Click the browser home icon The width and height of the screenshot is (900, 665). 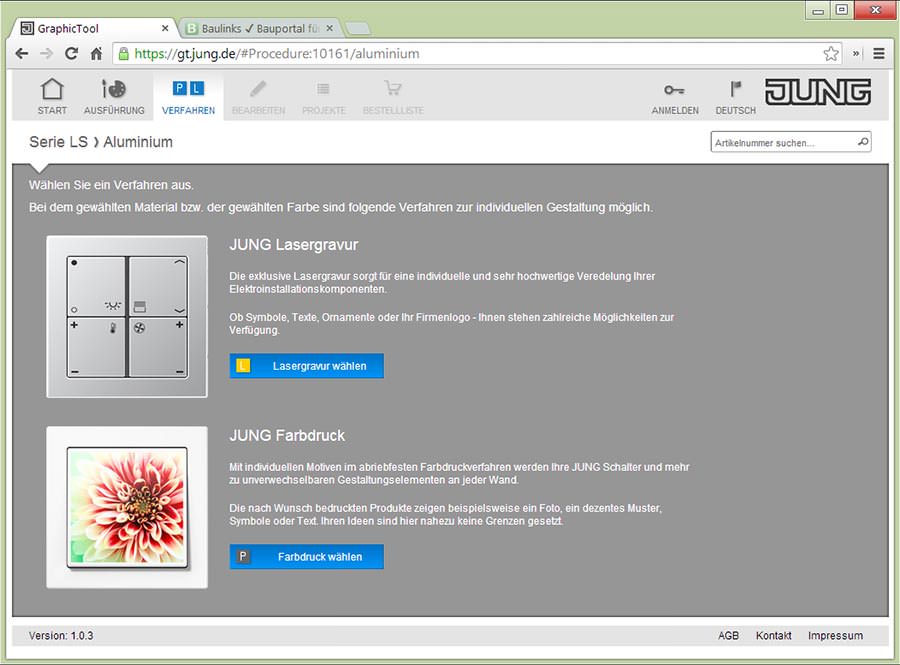point(96,54)
